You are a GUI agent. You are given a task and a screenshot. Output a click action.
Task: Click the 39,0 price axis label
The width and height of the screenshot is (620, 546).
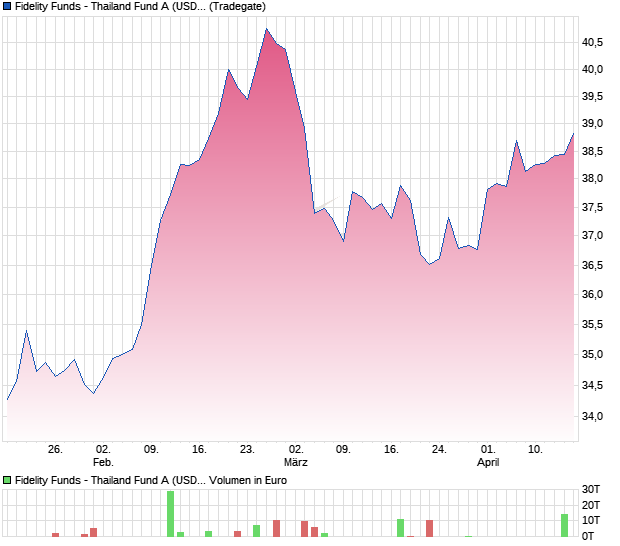point(592,124)
